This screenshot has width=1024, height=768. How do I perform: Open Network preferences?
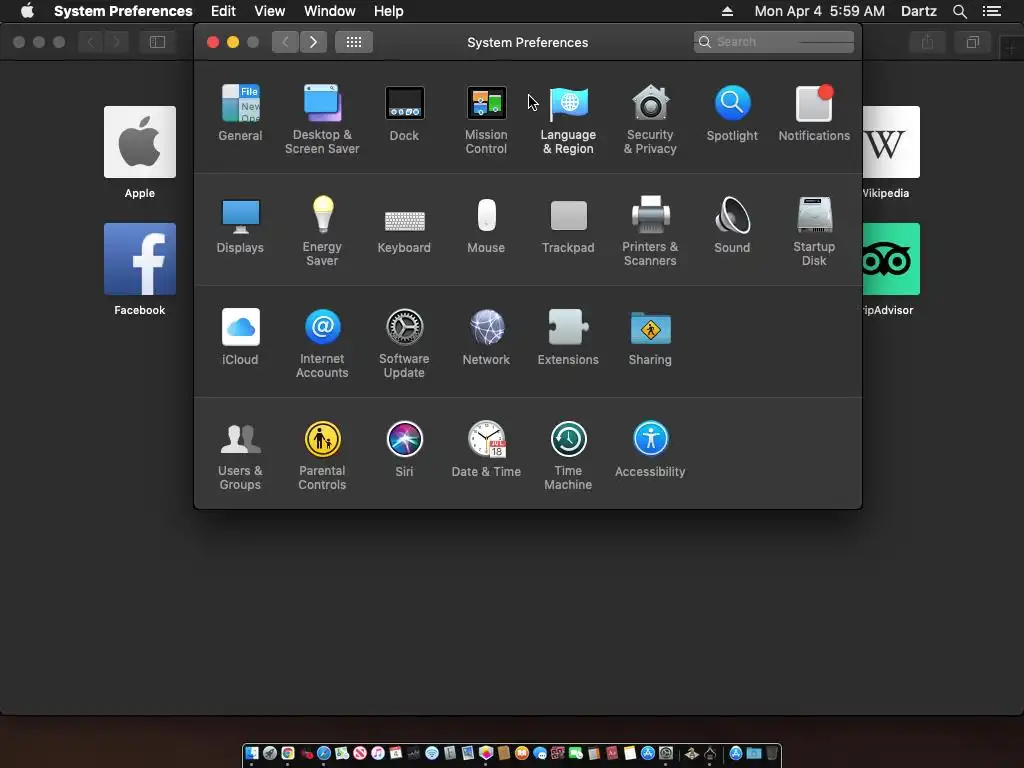click(x=486, y=337)
